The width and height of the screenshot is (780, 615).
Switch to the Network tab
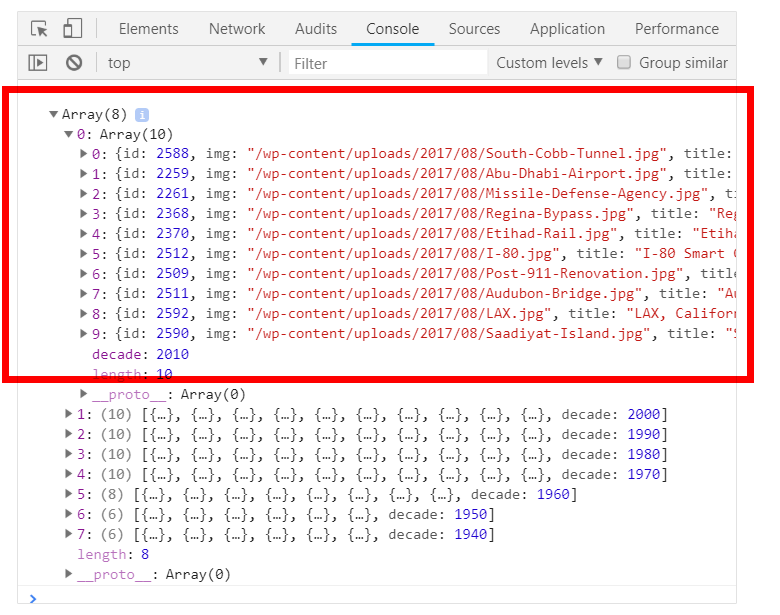click(x=237, y=29)
